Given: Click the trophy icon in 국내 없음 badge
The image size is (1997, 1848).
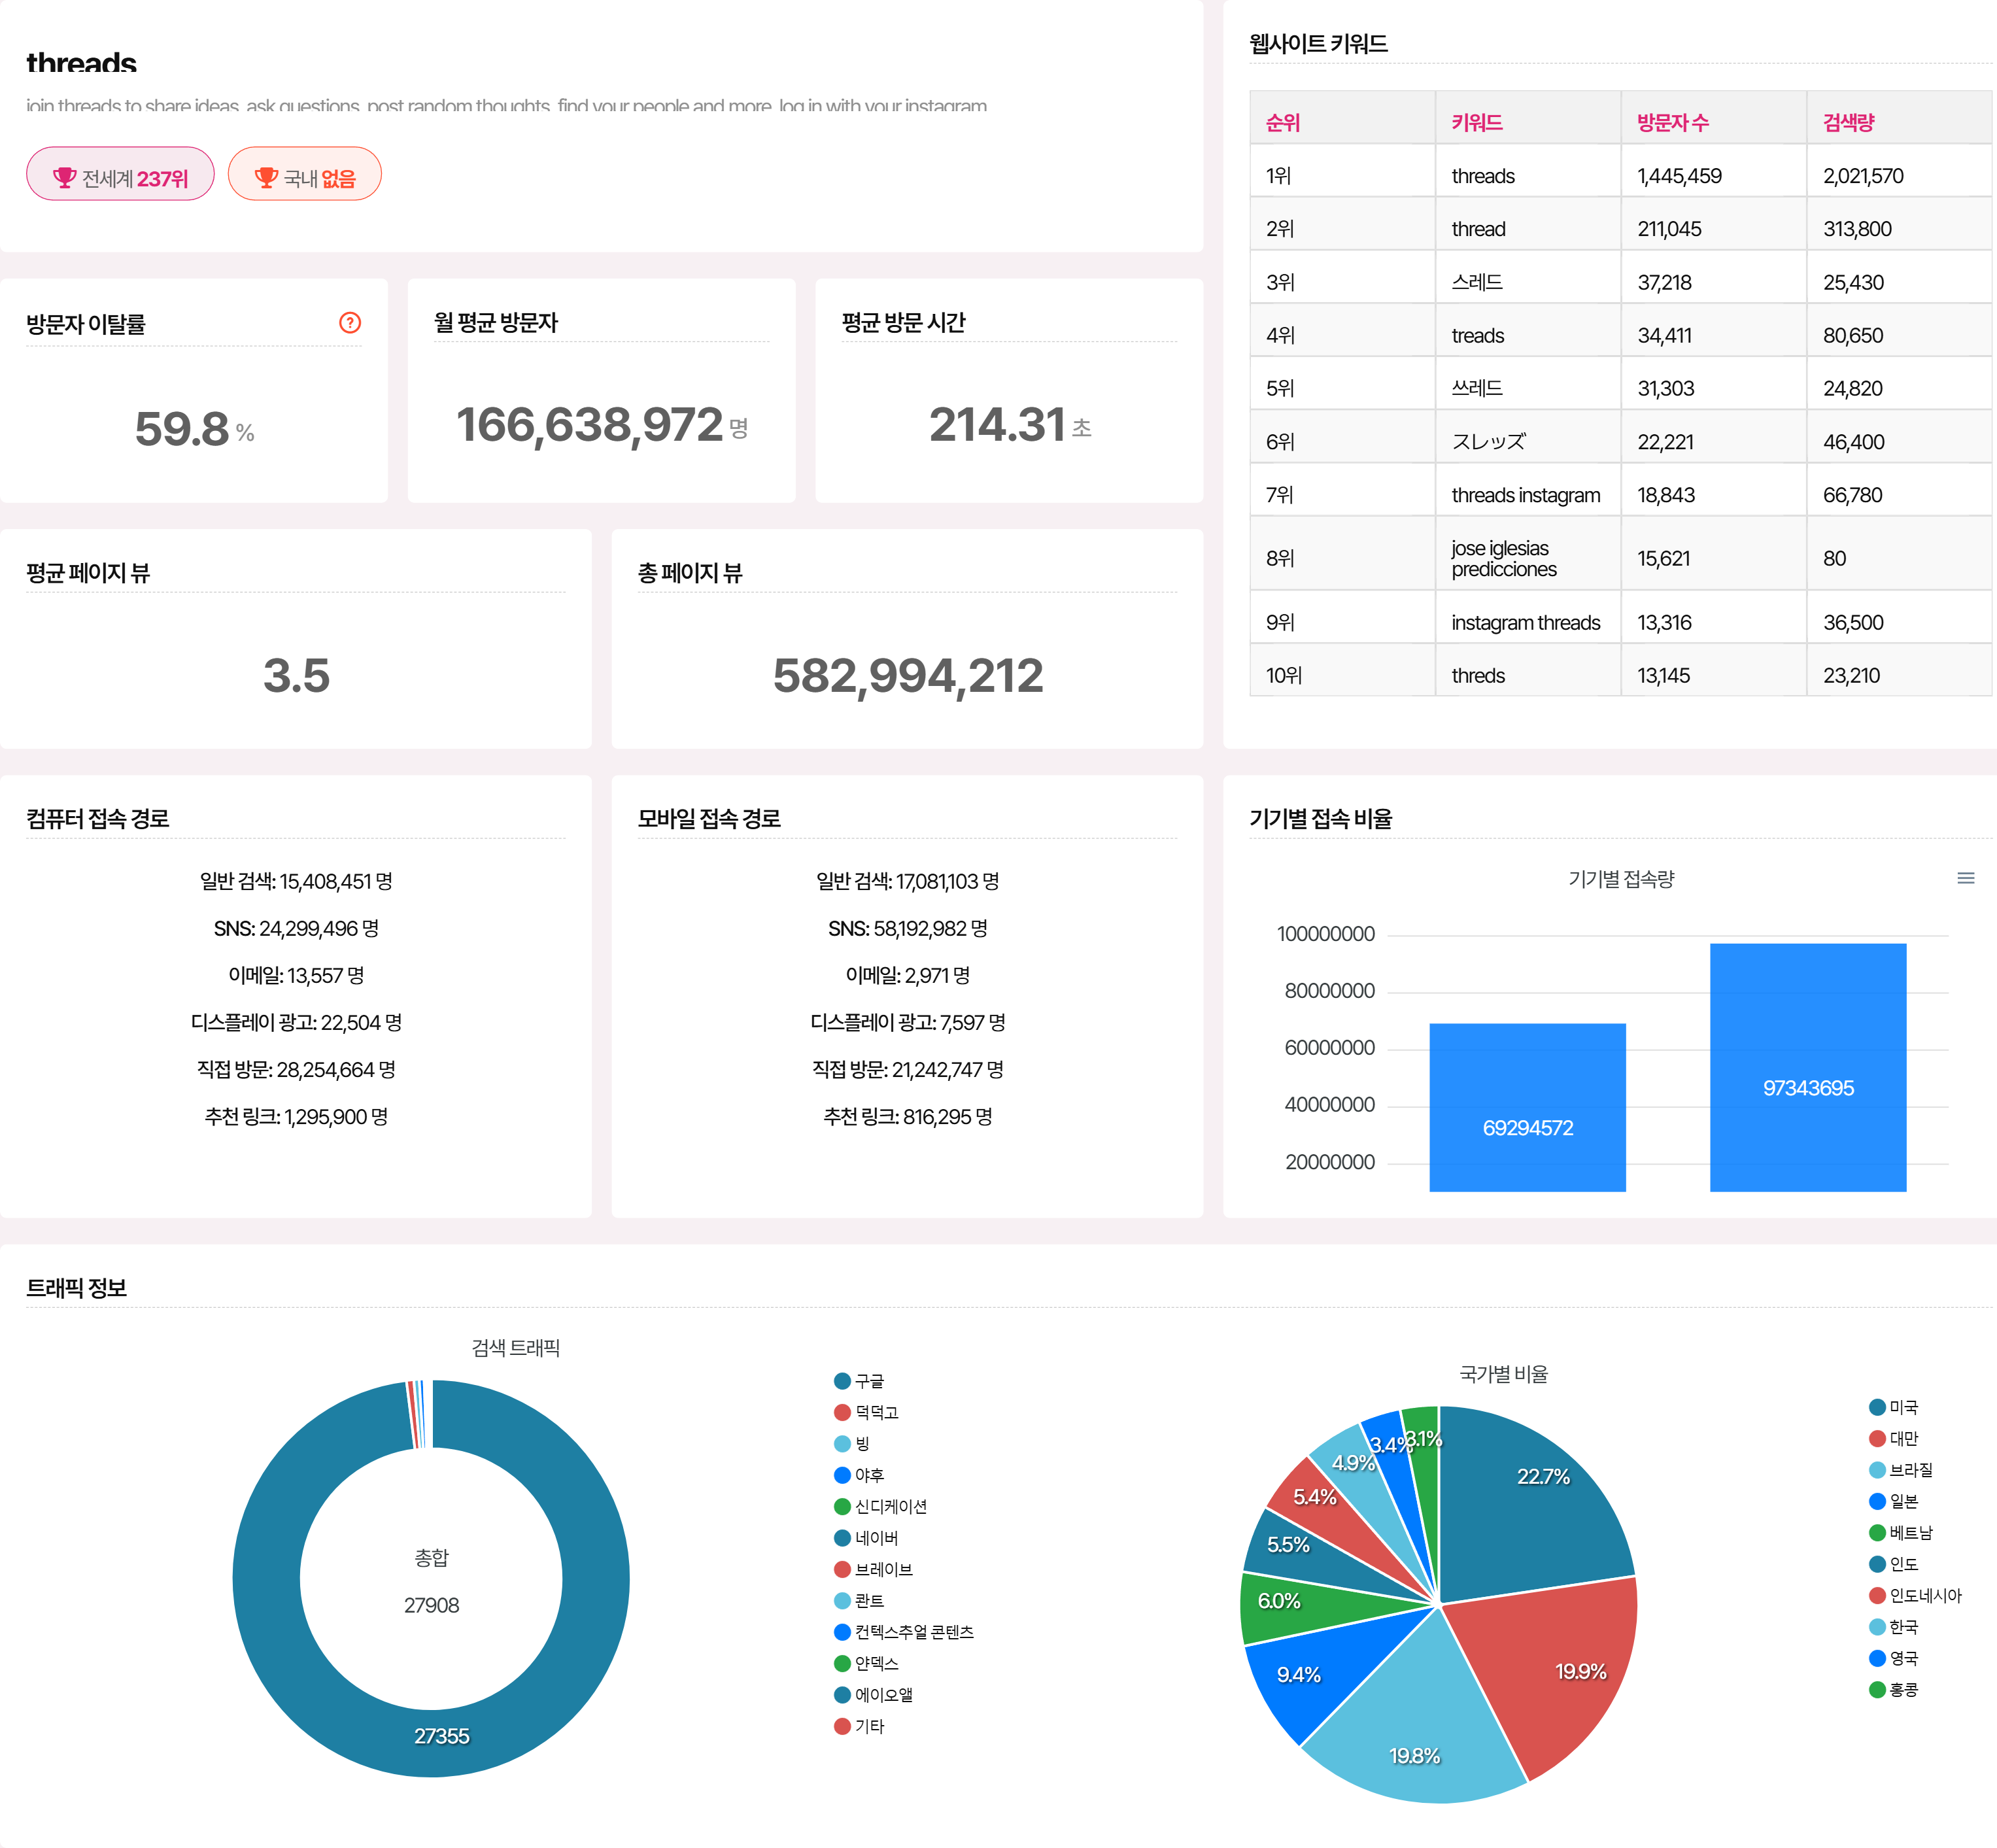Looking at the screenshot, I should [266, 177].
